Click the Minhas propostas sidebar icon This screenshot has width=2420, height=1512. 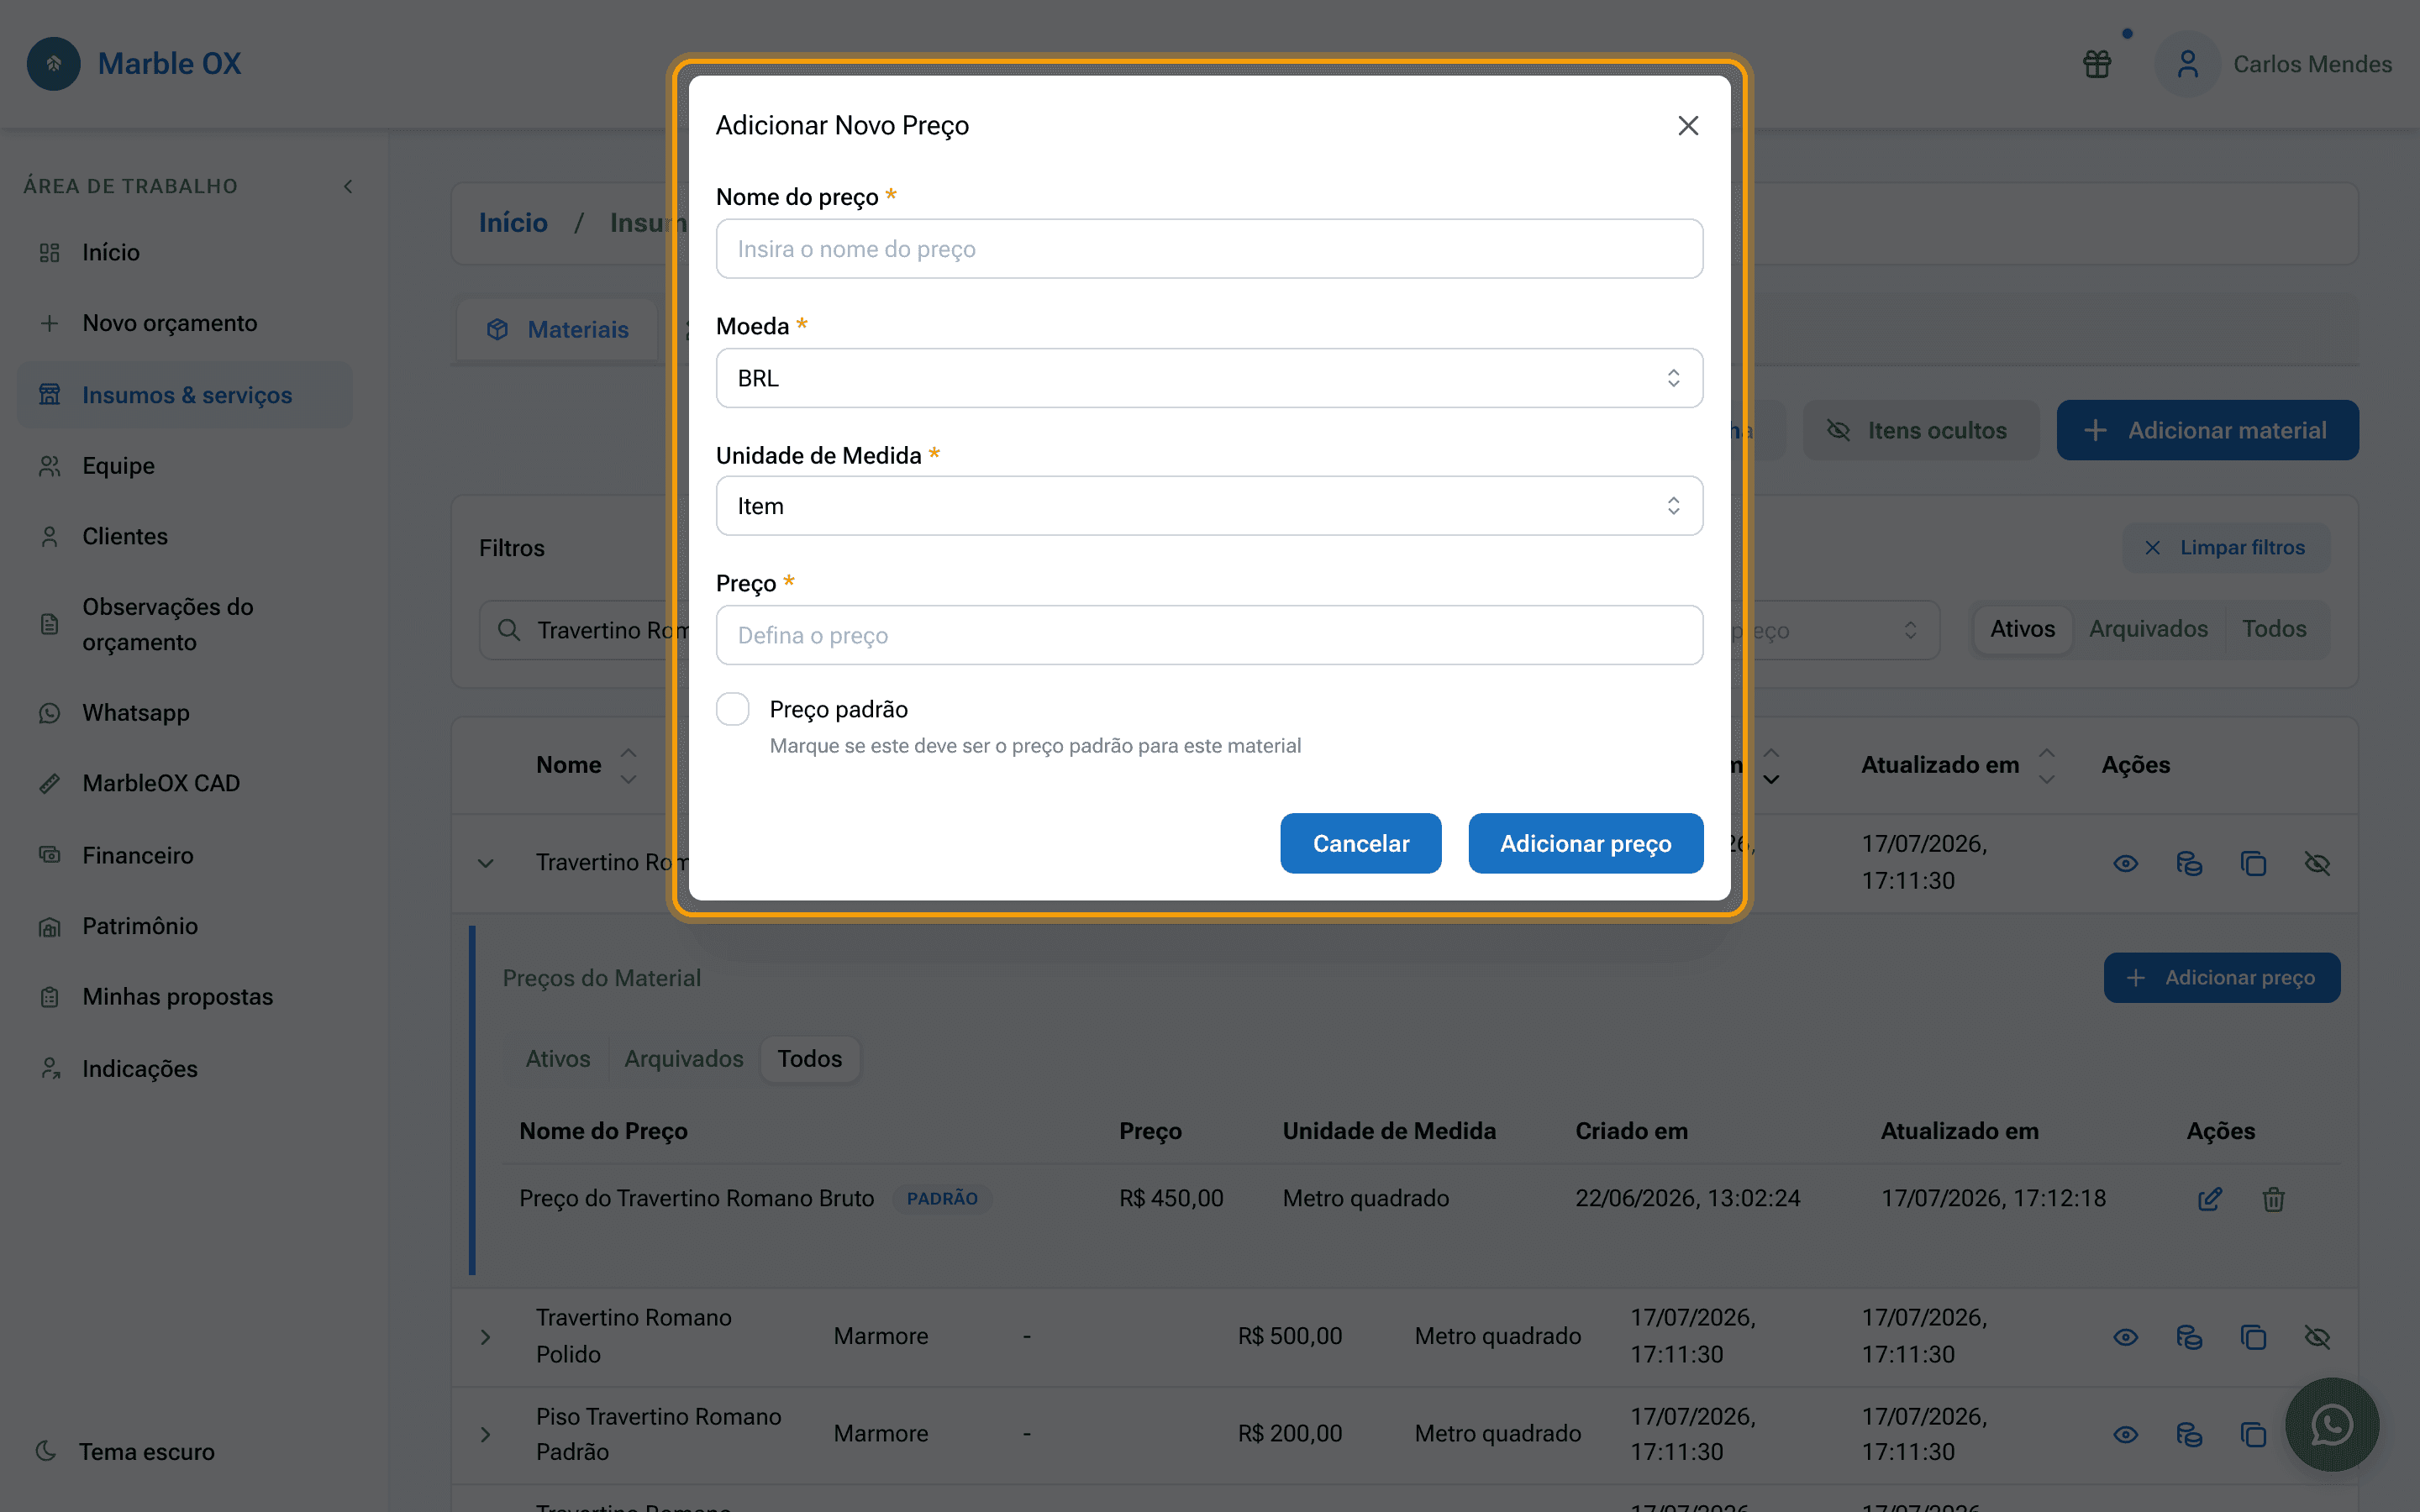click(x=50, y=997)
